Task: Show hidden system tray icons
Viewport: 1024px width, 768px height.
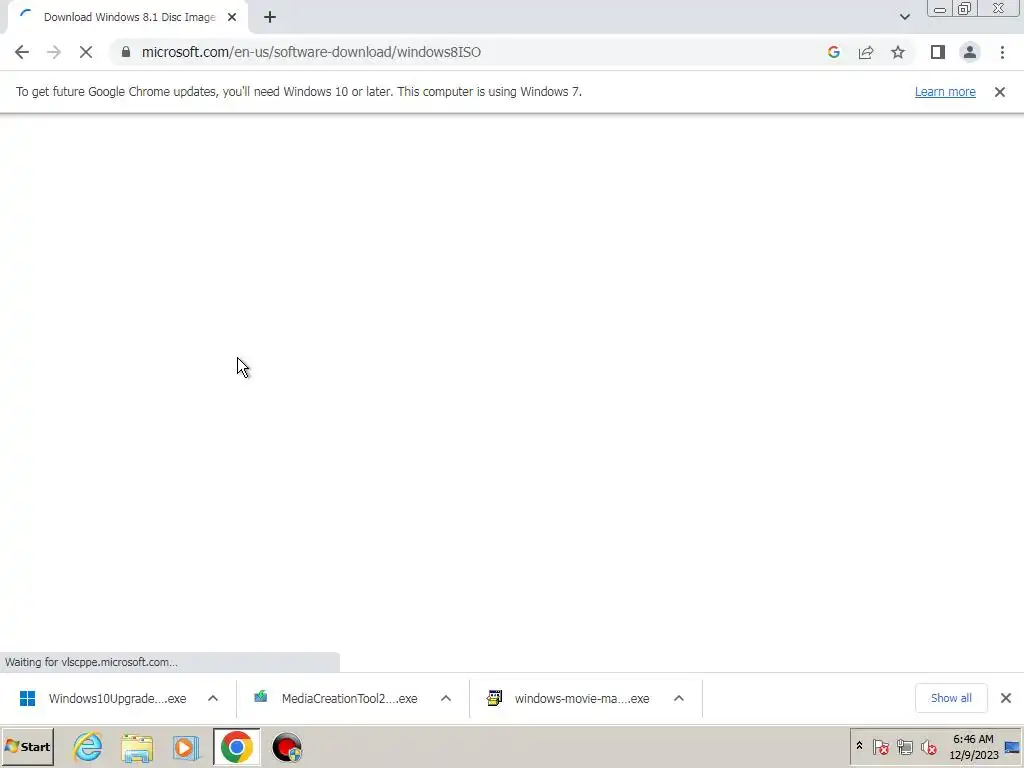Action: pos(859,746)
